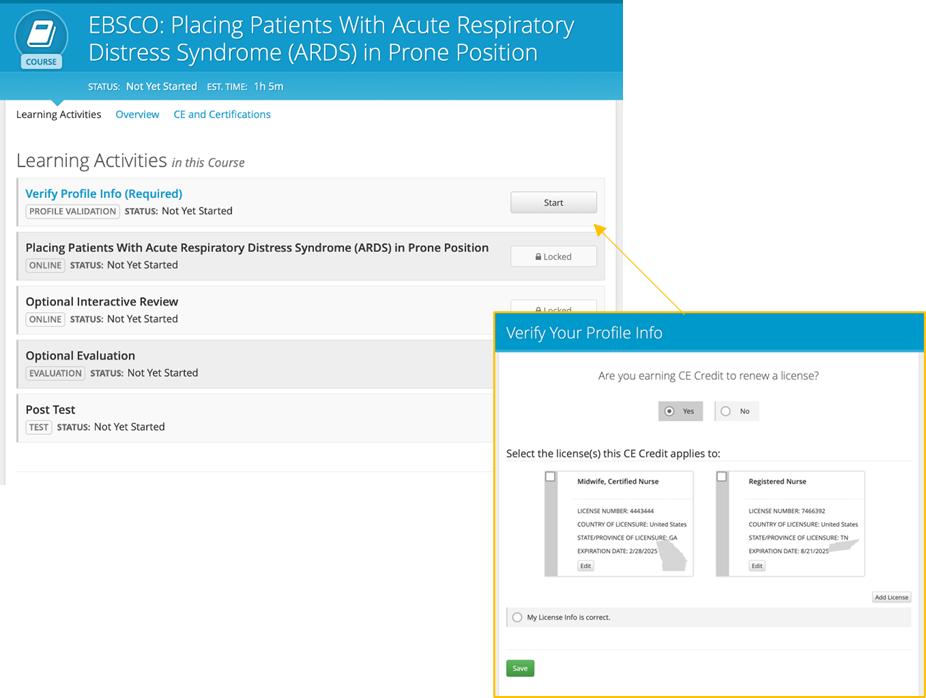Select My License Info is correct option

click(517, 617)
